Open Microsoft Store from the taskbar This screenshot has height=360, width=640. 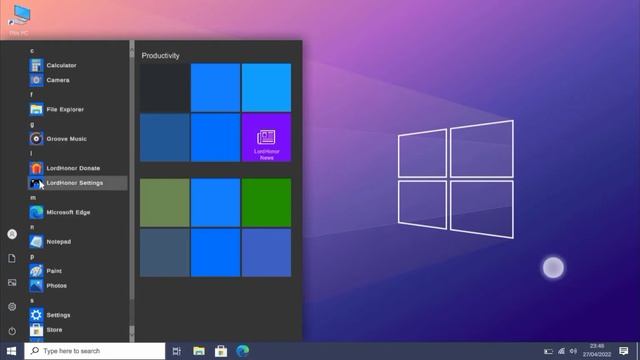point(221,351)
